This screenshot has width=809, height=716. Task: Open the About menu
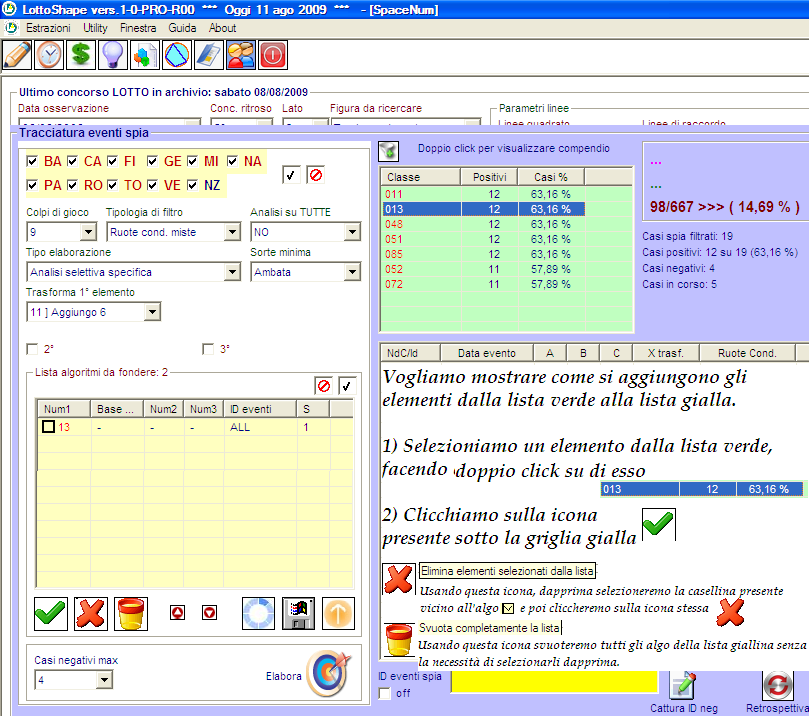[222, 28]
